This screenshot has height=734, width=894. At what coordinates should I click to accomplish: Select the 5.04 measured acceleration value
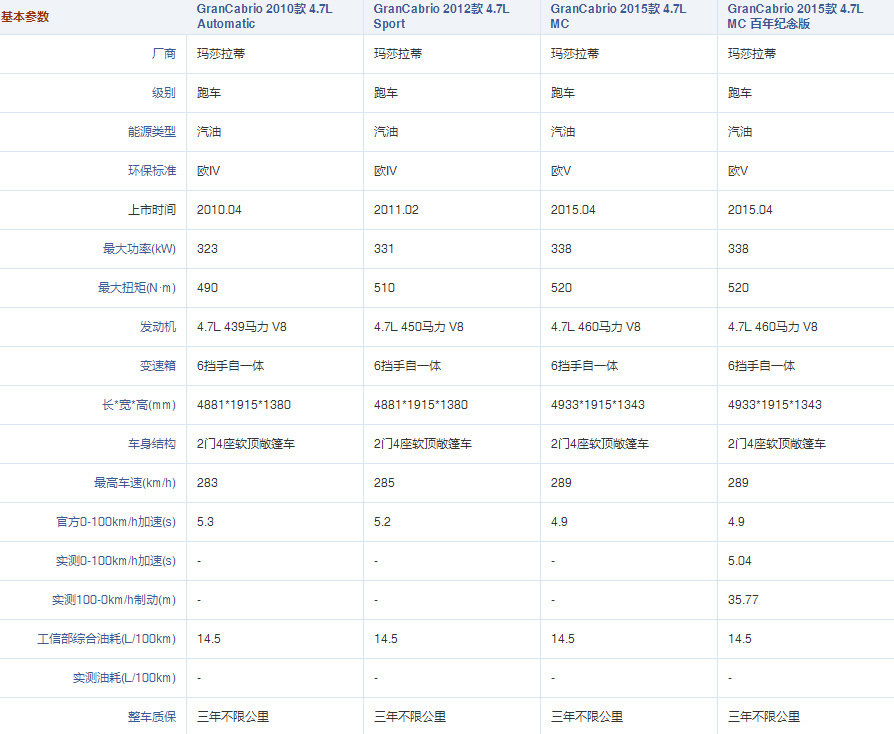(739, 561)
